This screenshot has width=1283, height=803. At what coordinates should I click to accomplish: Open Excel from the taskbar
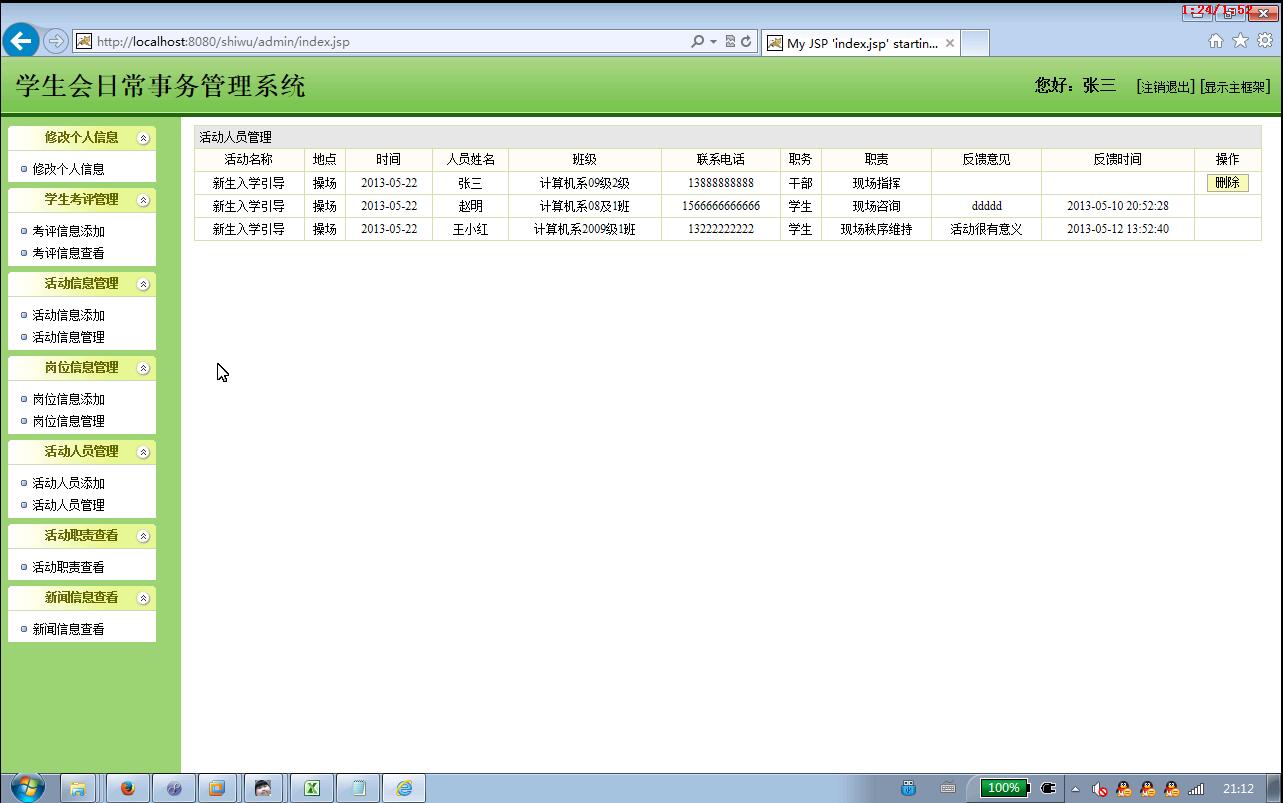click(x=311, y=788)
